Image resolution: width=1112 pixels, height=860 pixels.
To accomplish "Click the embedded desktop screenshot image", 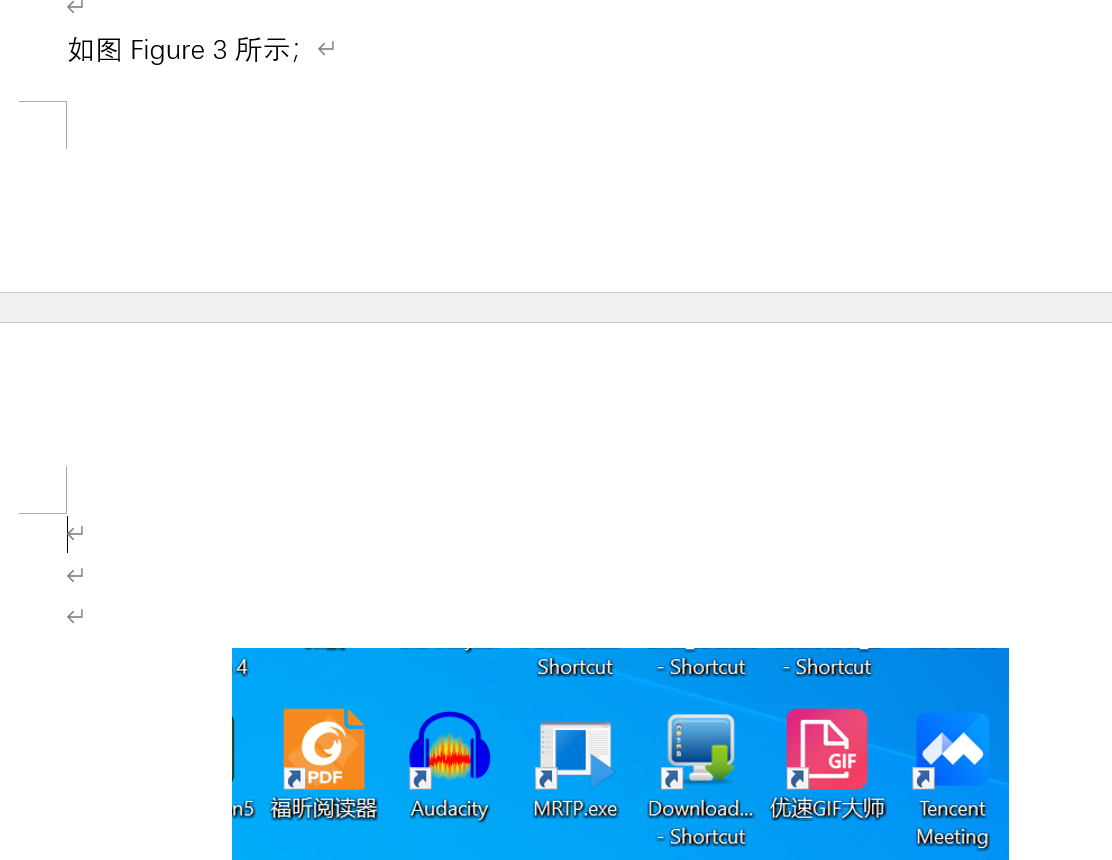I will pyautogui.click(x=621, y=754).
